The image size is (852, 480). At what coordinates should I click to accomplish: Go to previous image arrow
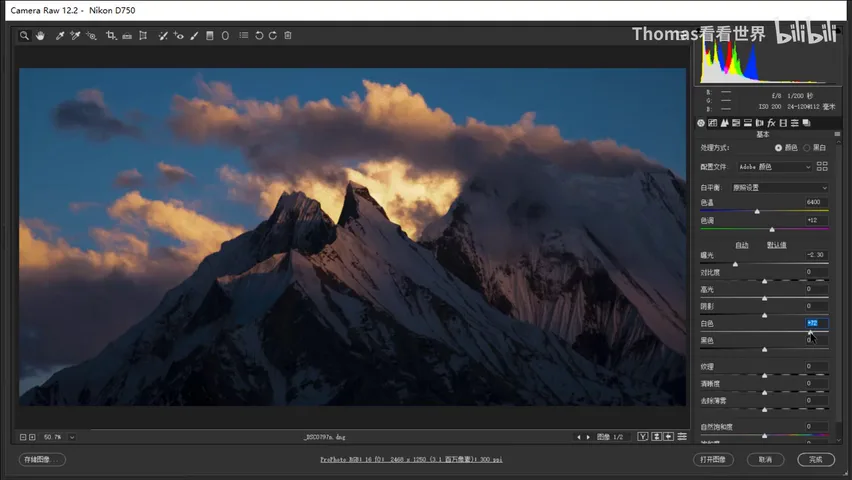coord(579,437)
